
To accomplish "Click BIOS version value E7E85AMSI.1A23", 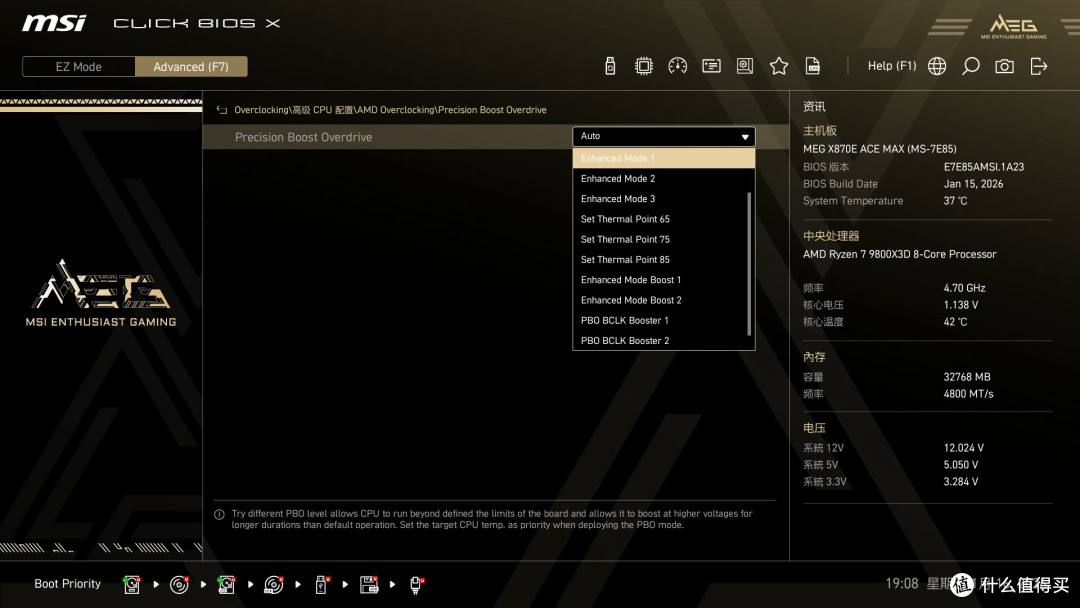I will pos(984,167).
